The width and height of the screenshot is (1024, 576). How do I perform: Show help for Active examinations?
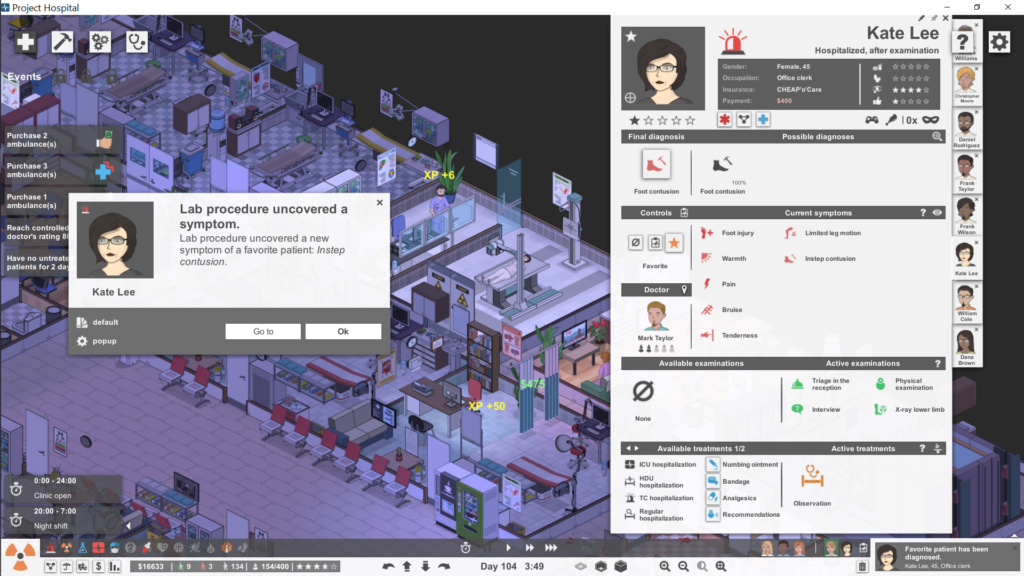[938, 364]
